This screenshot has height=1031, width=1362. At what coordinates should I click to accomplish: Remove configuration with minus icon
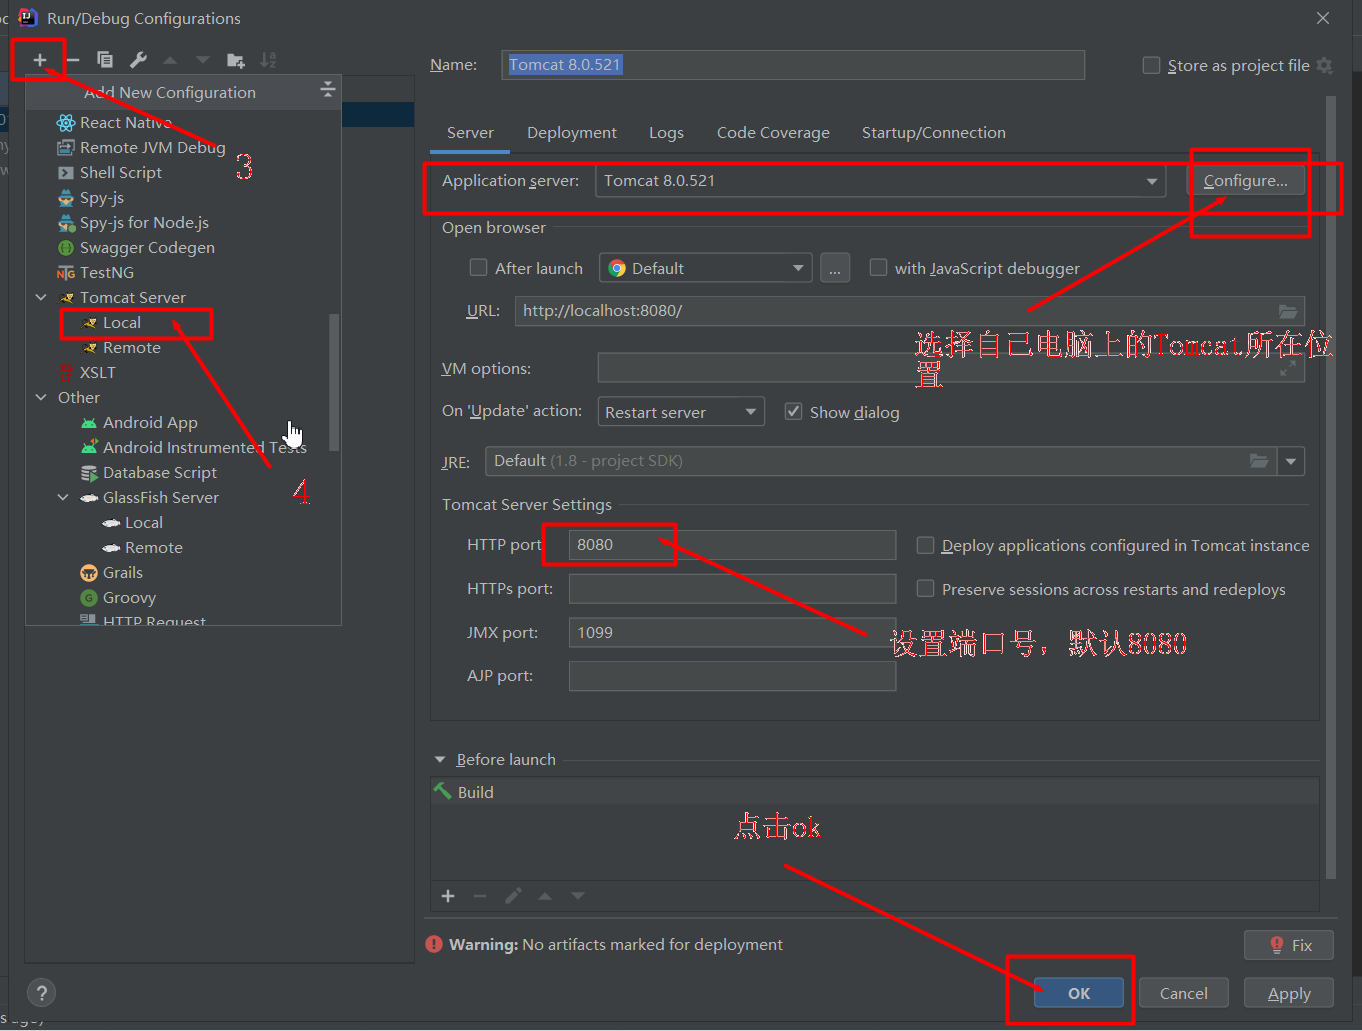pos(72,60)
